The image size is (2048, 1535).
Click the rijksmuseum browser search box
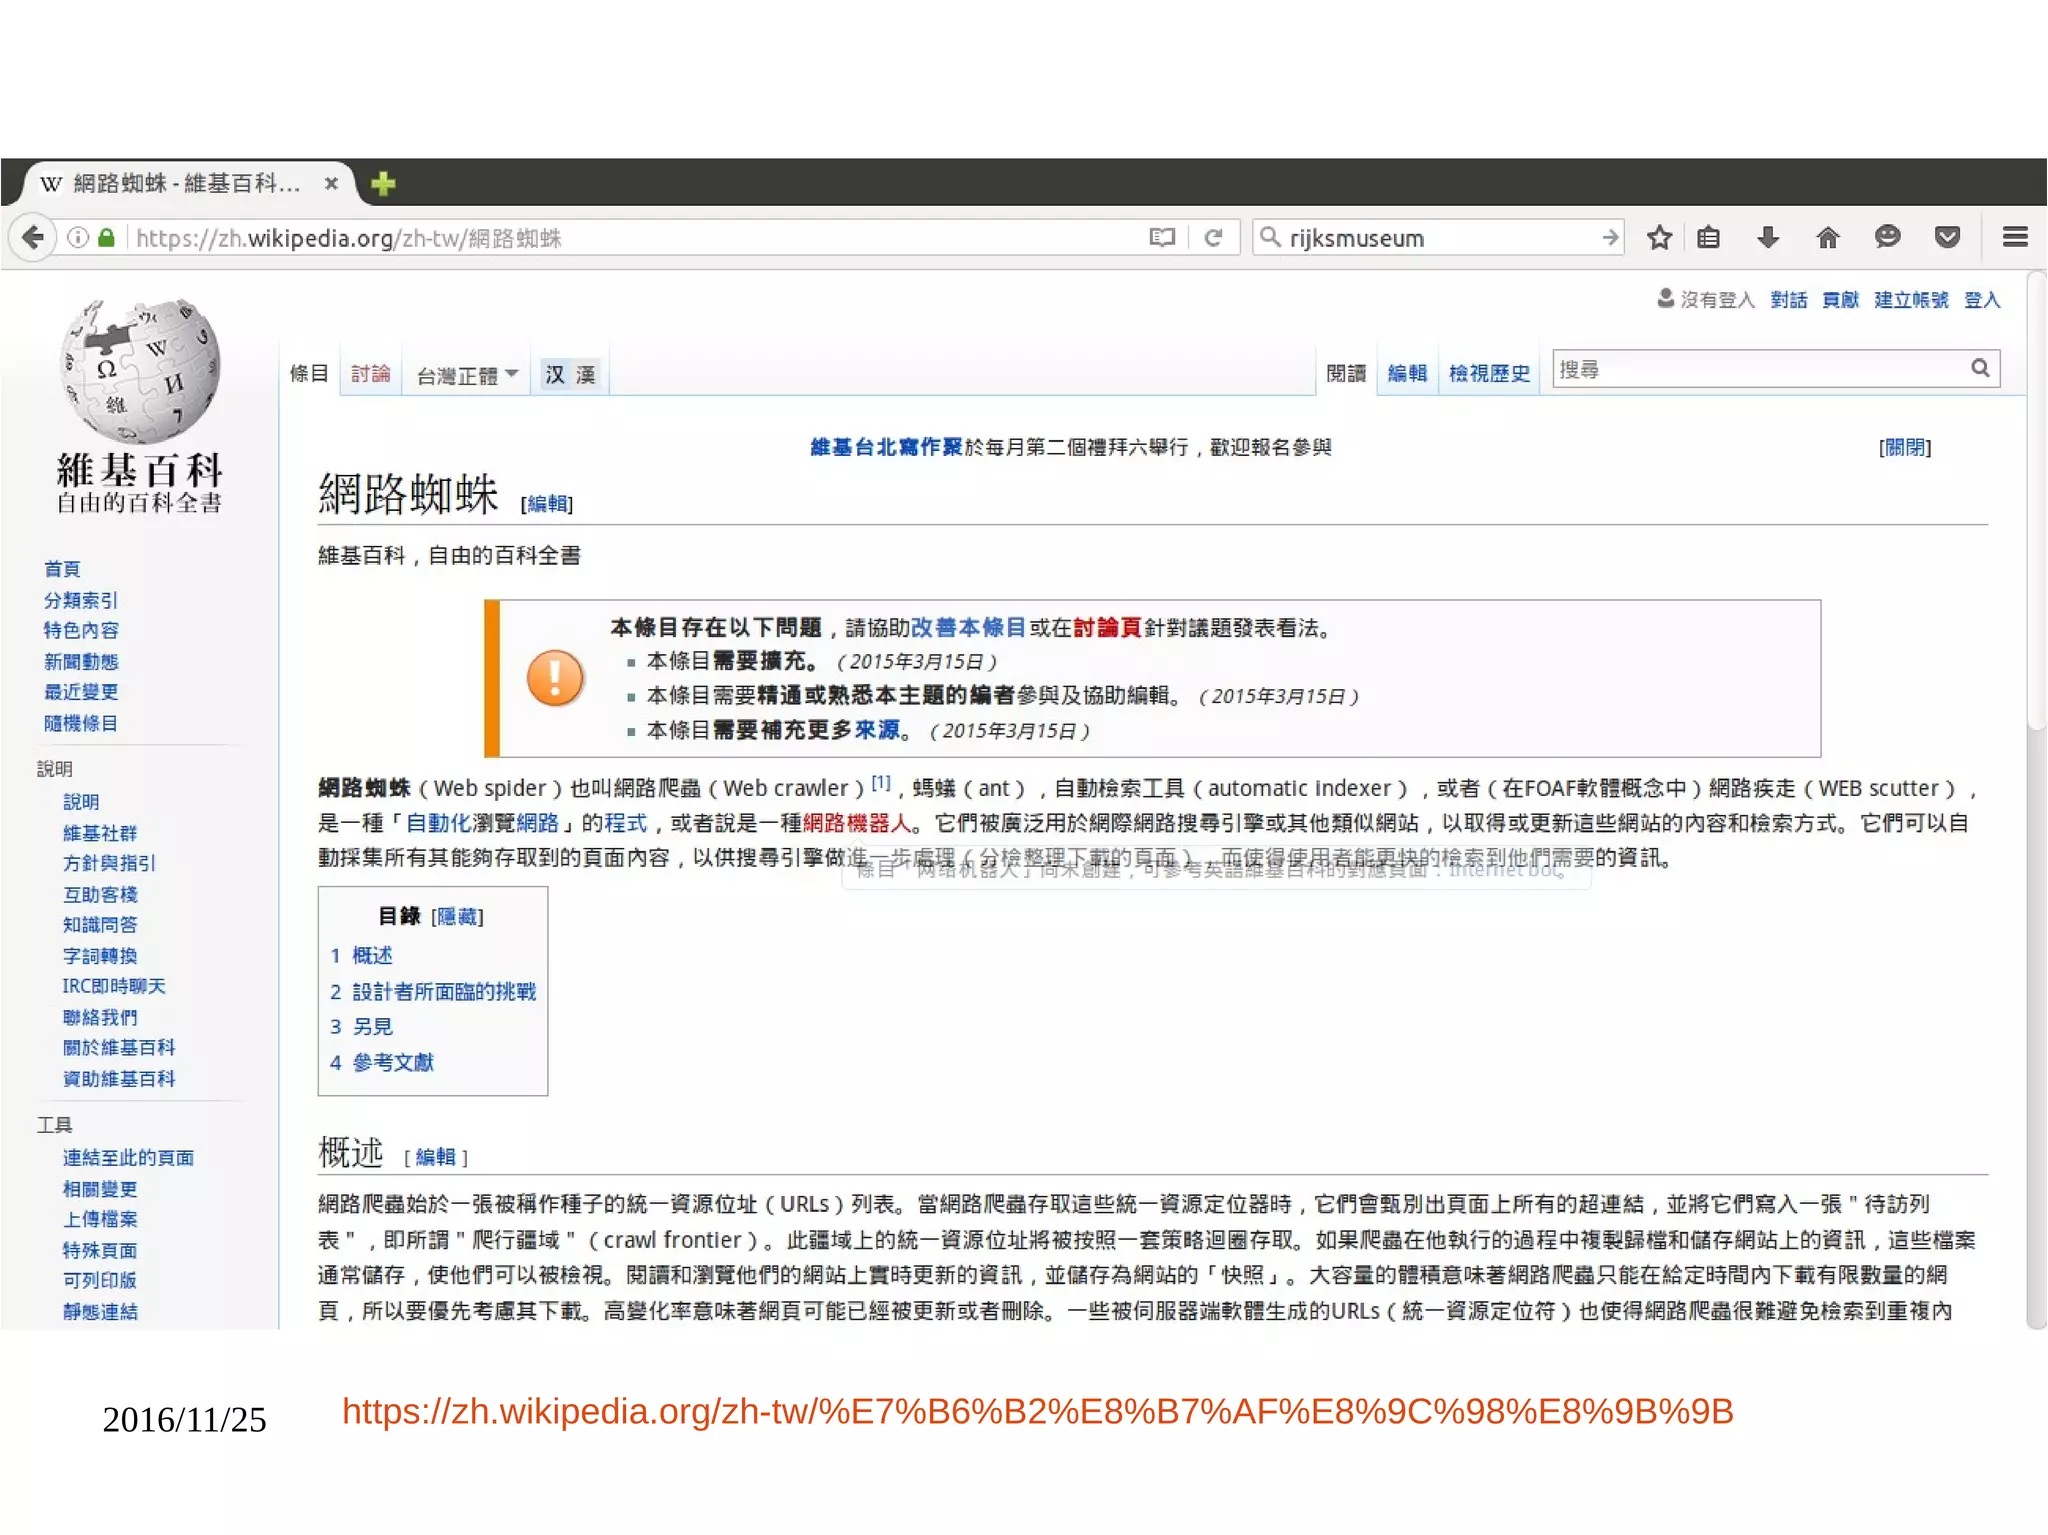click(1439, 238)
